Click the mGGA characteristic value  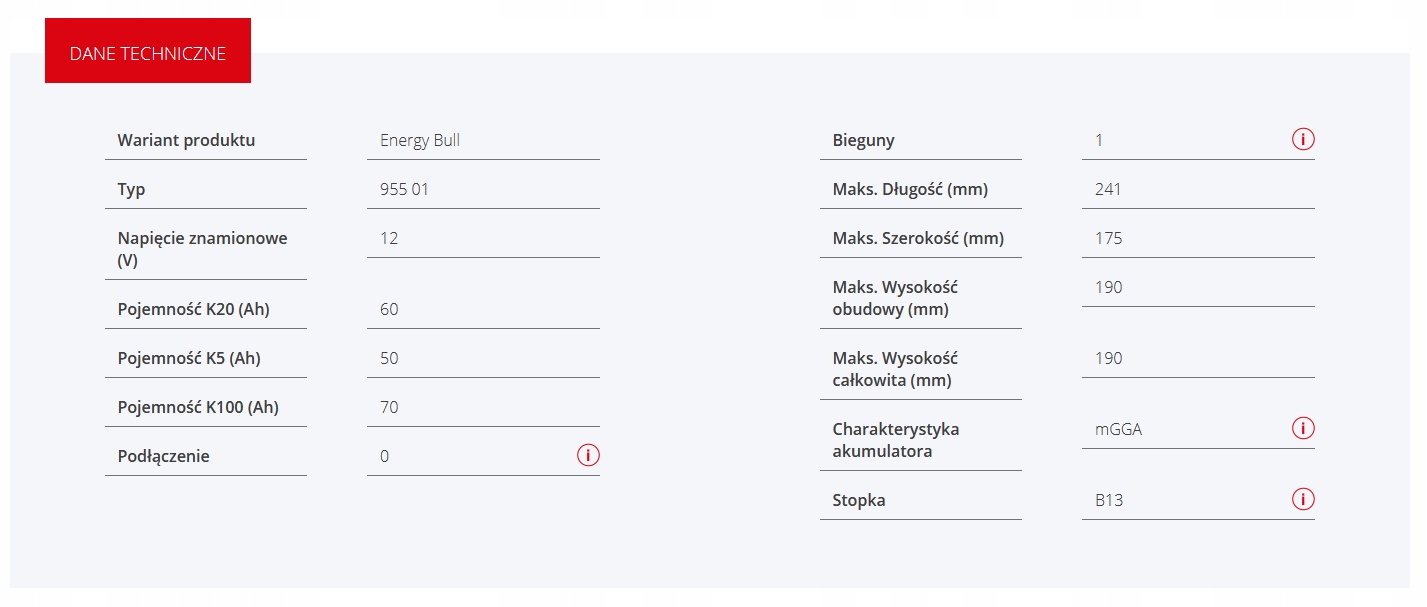pos(1118,429)
